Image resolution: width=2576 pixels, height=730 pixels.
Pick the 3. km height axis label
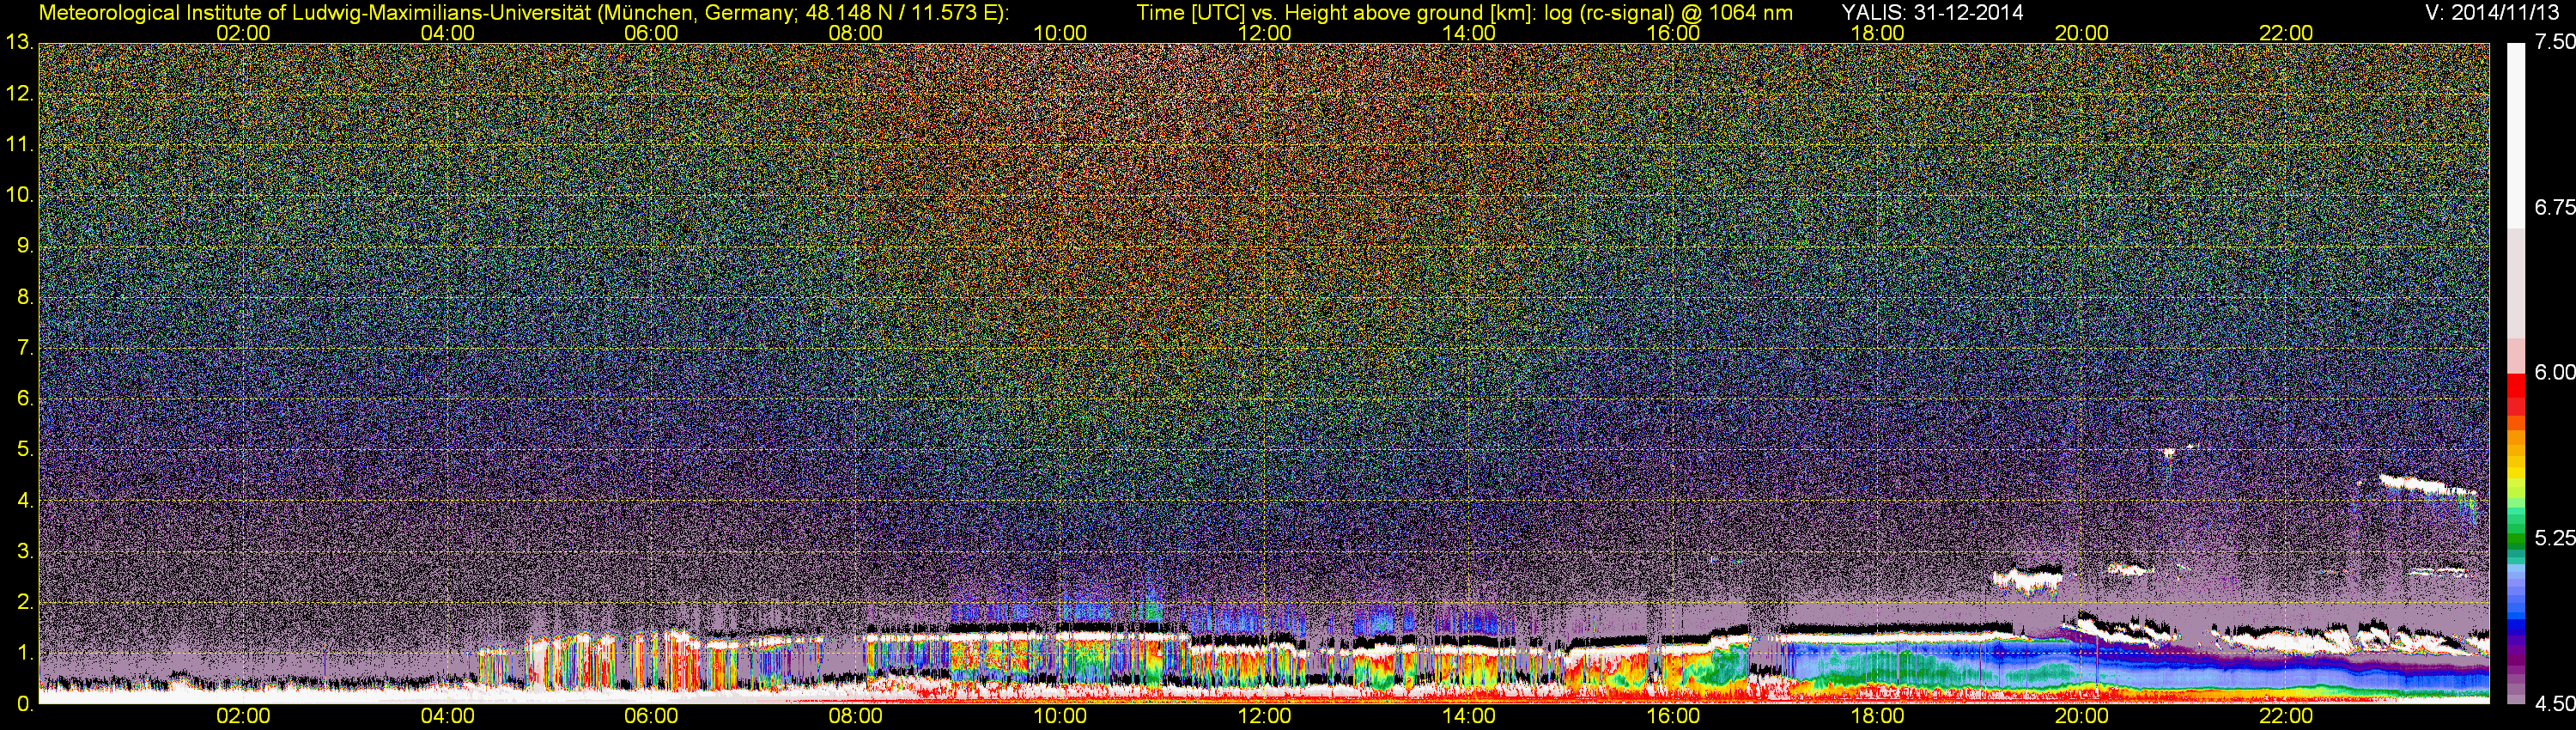25,551
